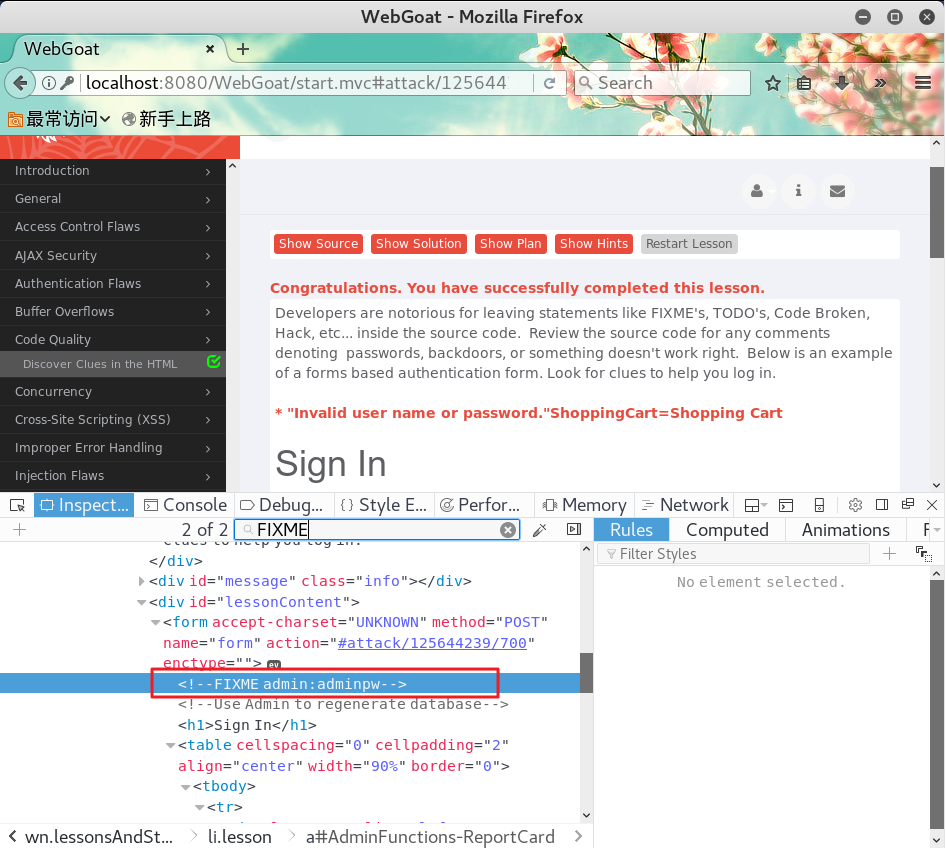This screenshot has height=848, width=946.
Task: Click the Show Plan button
Action: point(510,244)
